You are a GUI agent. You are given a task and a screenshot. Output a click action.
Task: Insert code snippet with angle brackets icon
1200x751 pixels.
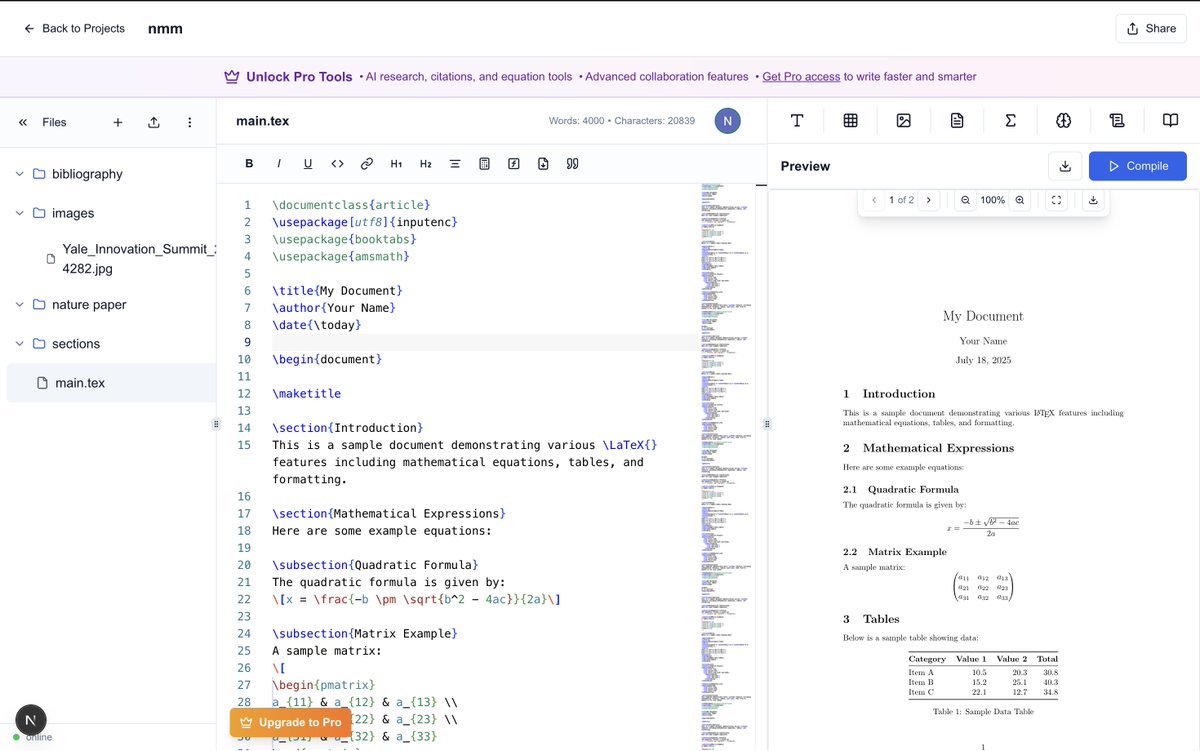338,164
